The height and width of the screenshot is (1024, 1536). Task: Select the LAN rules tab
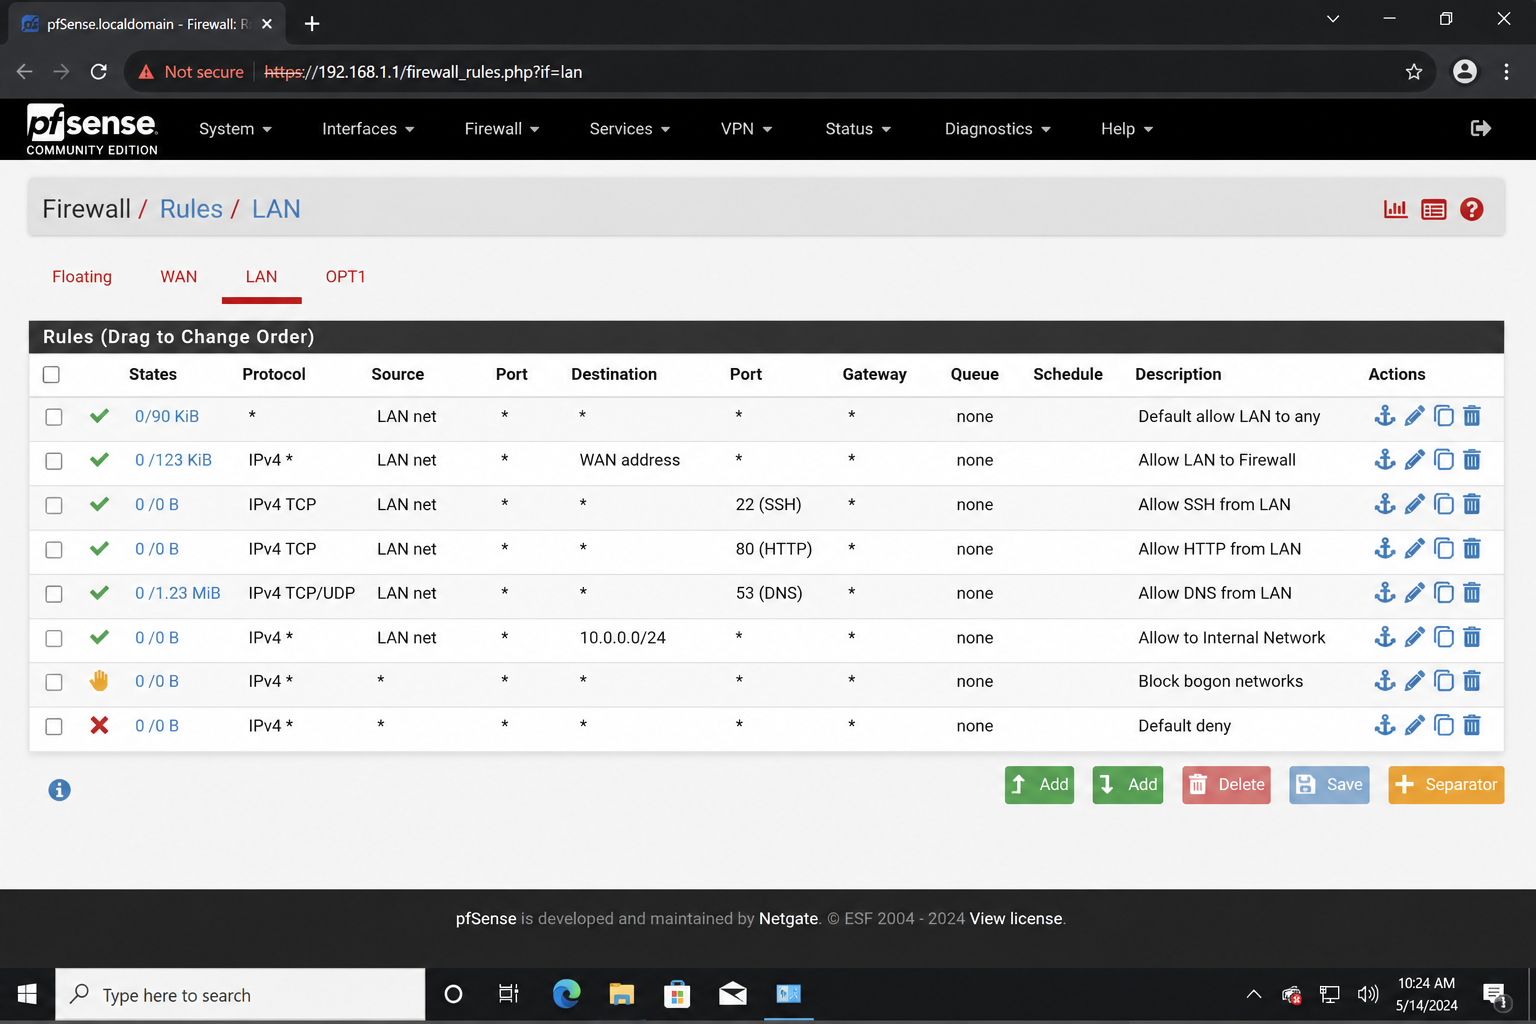click(261, 277)
